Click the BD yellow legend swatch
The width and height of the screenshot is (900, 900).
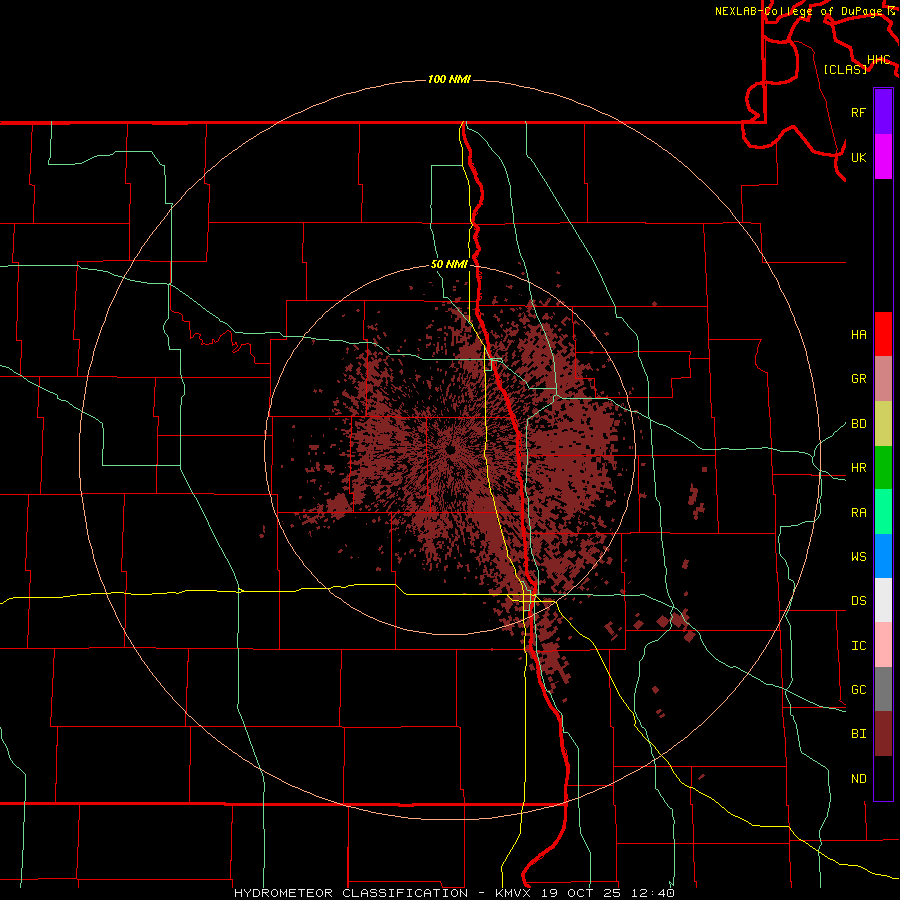(x=883, y=423)
